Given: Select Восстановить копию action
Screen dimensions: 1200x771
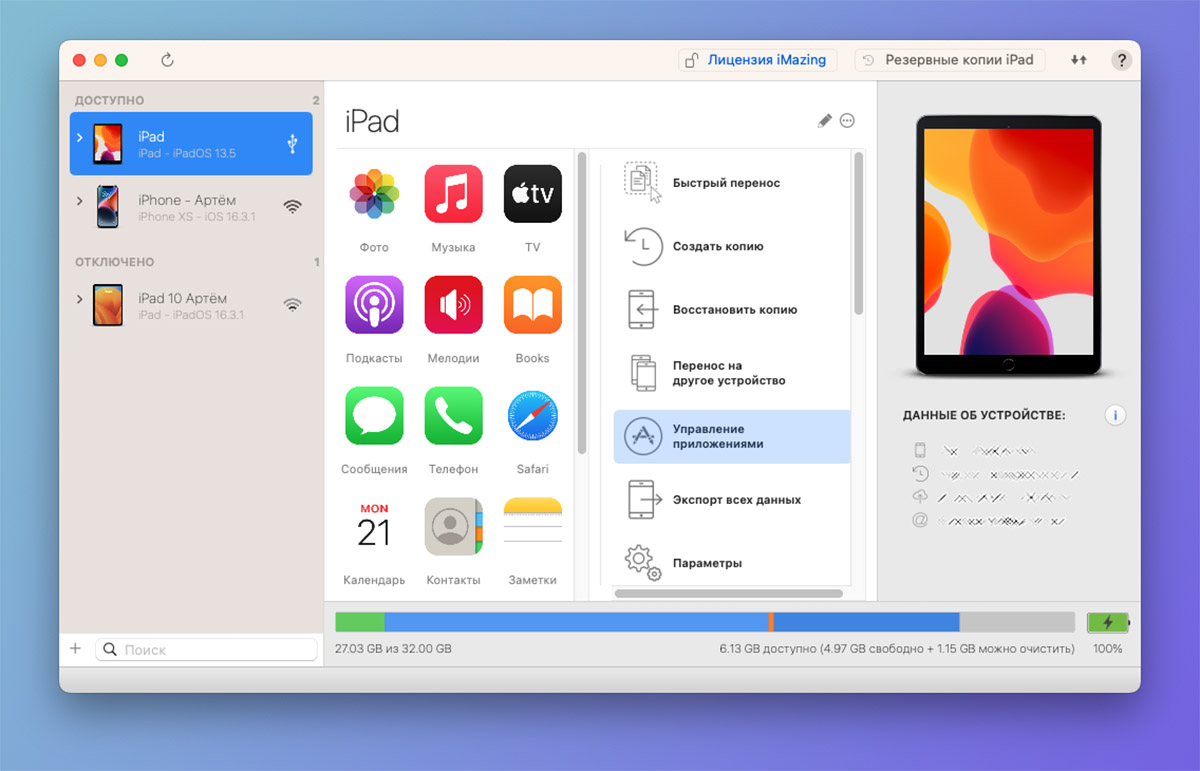Looking at the screenshot, I should tap(732, 310).
